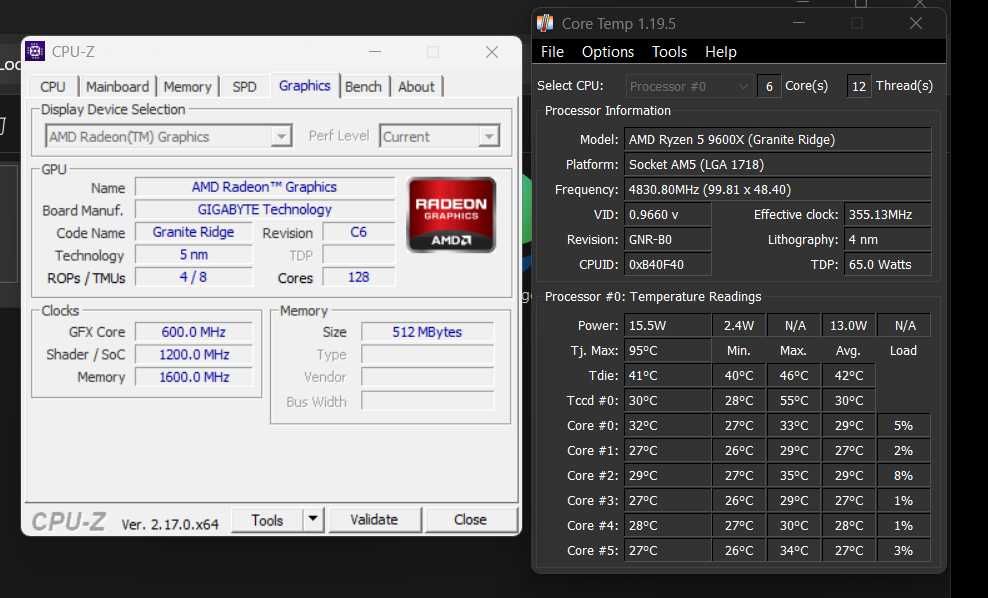988x598 pixels.
Task: Open the Tools menu in Core Temp
Action: (669, 52)
